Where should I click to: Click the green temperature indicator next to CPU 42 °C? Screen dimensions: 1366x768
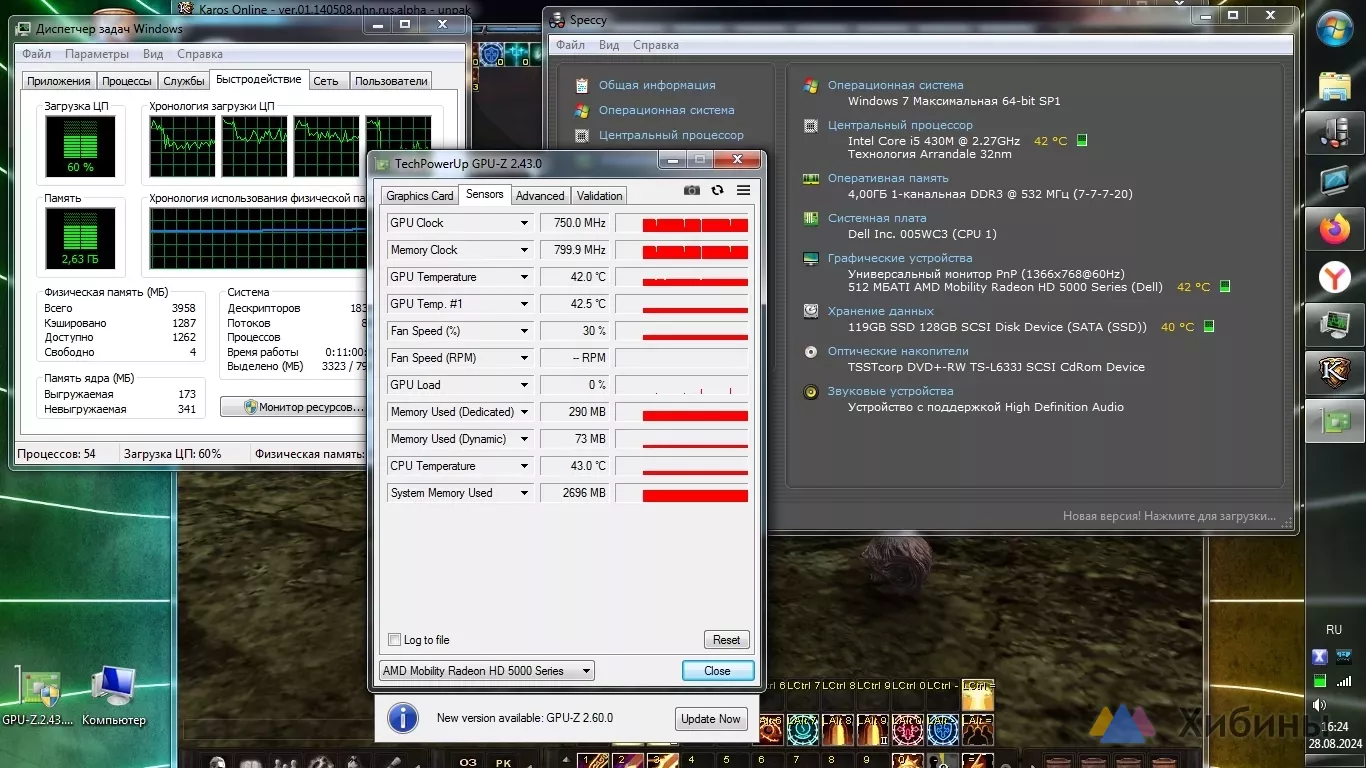pyautogui.click(x=1081, y=141)
